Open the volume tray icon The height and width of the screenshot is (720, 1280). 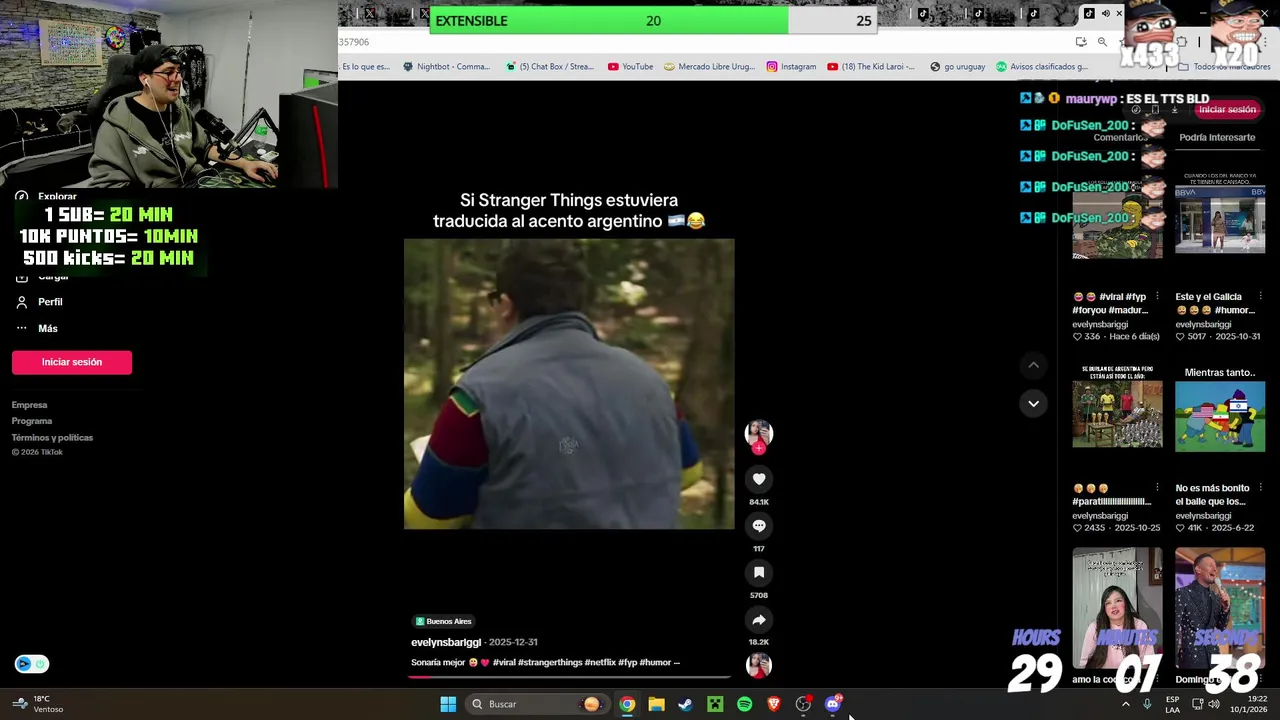pyautogui.click(x=1213, y=704)
